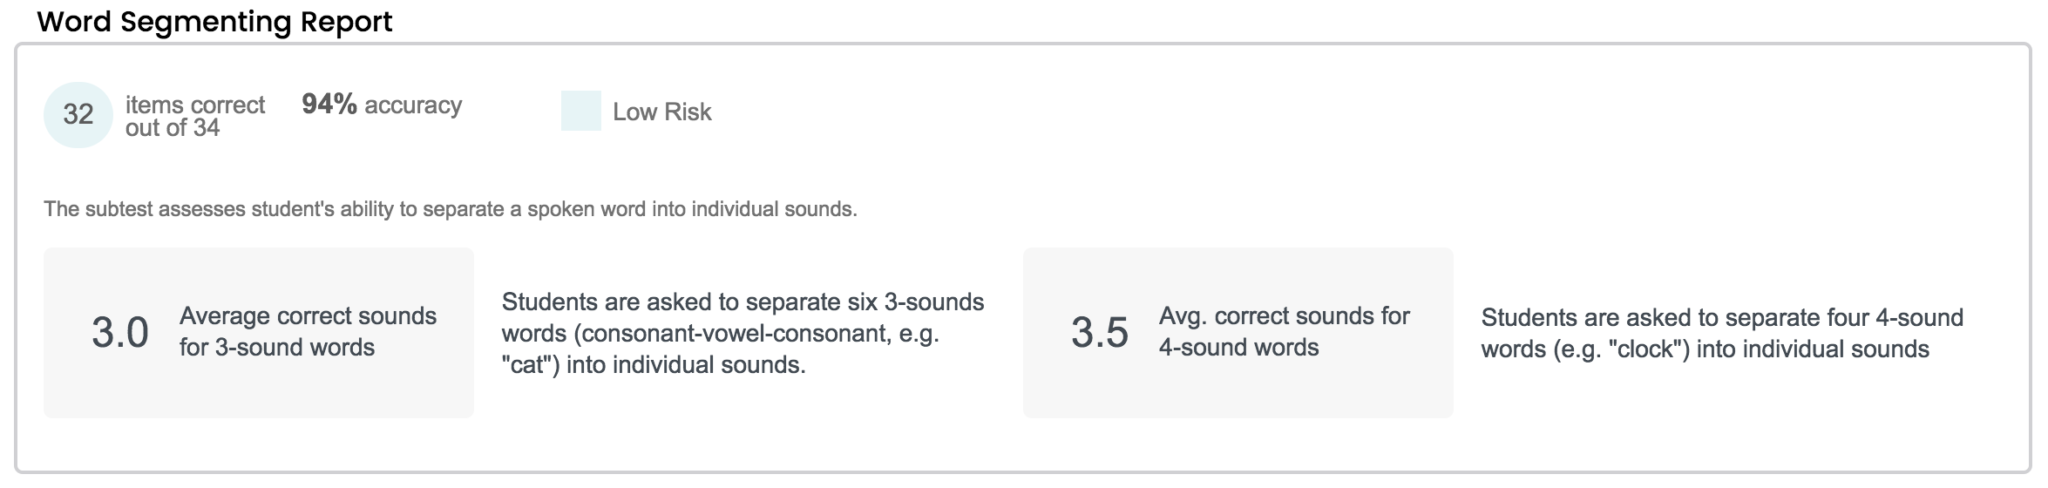The height and width of the screenshot is (488, 2048).
Task: Click the "items correct" text line
Action: coord(195,104)
